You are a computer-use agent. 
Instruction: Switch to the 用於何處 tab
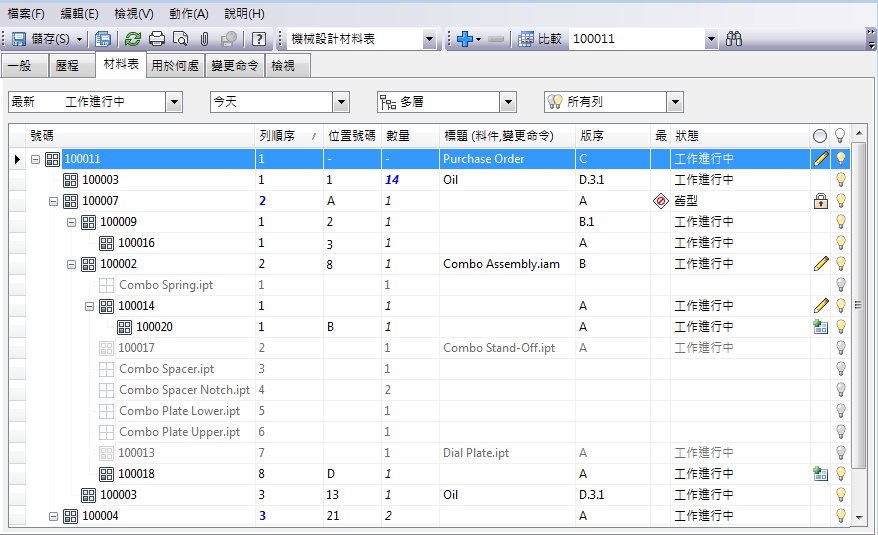(175, 66)
